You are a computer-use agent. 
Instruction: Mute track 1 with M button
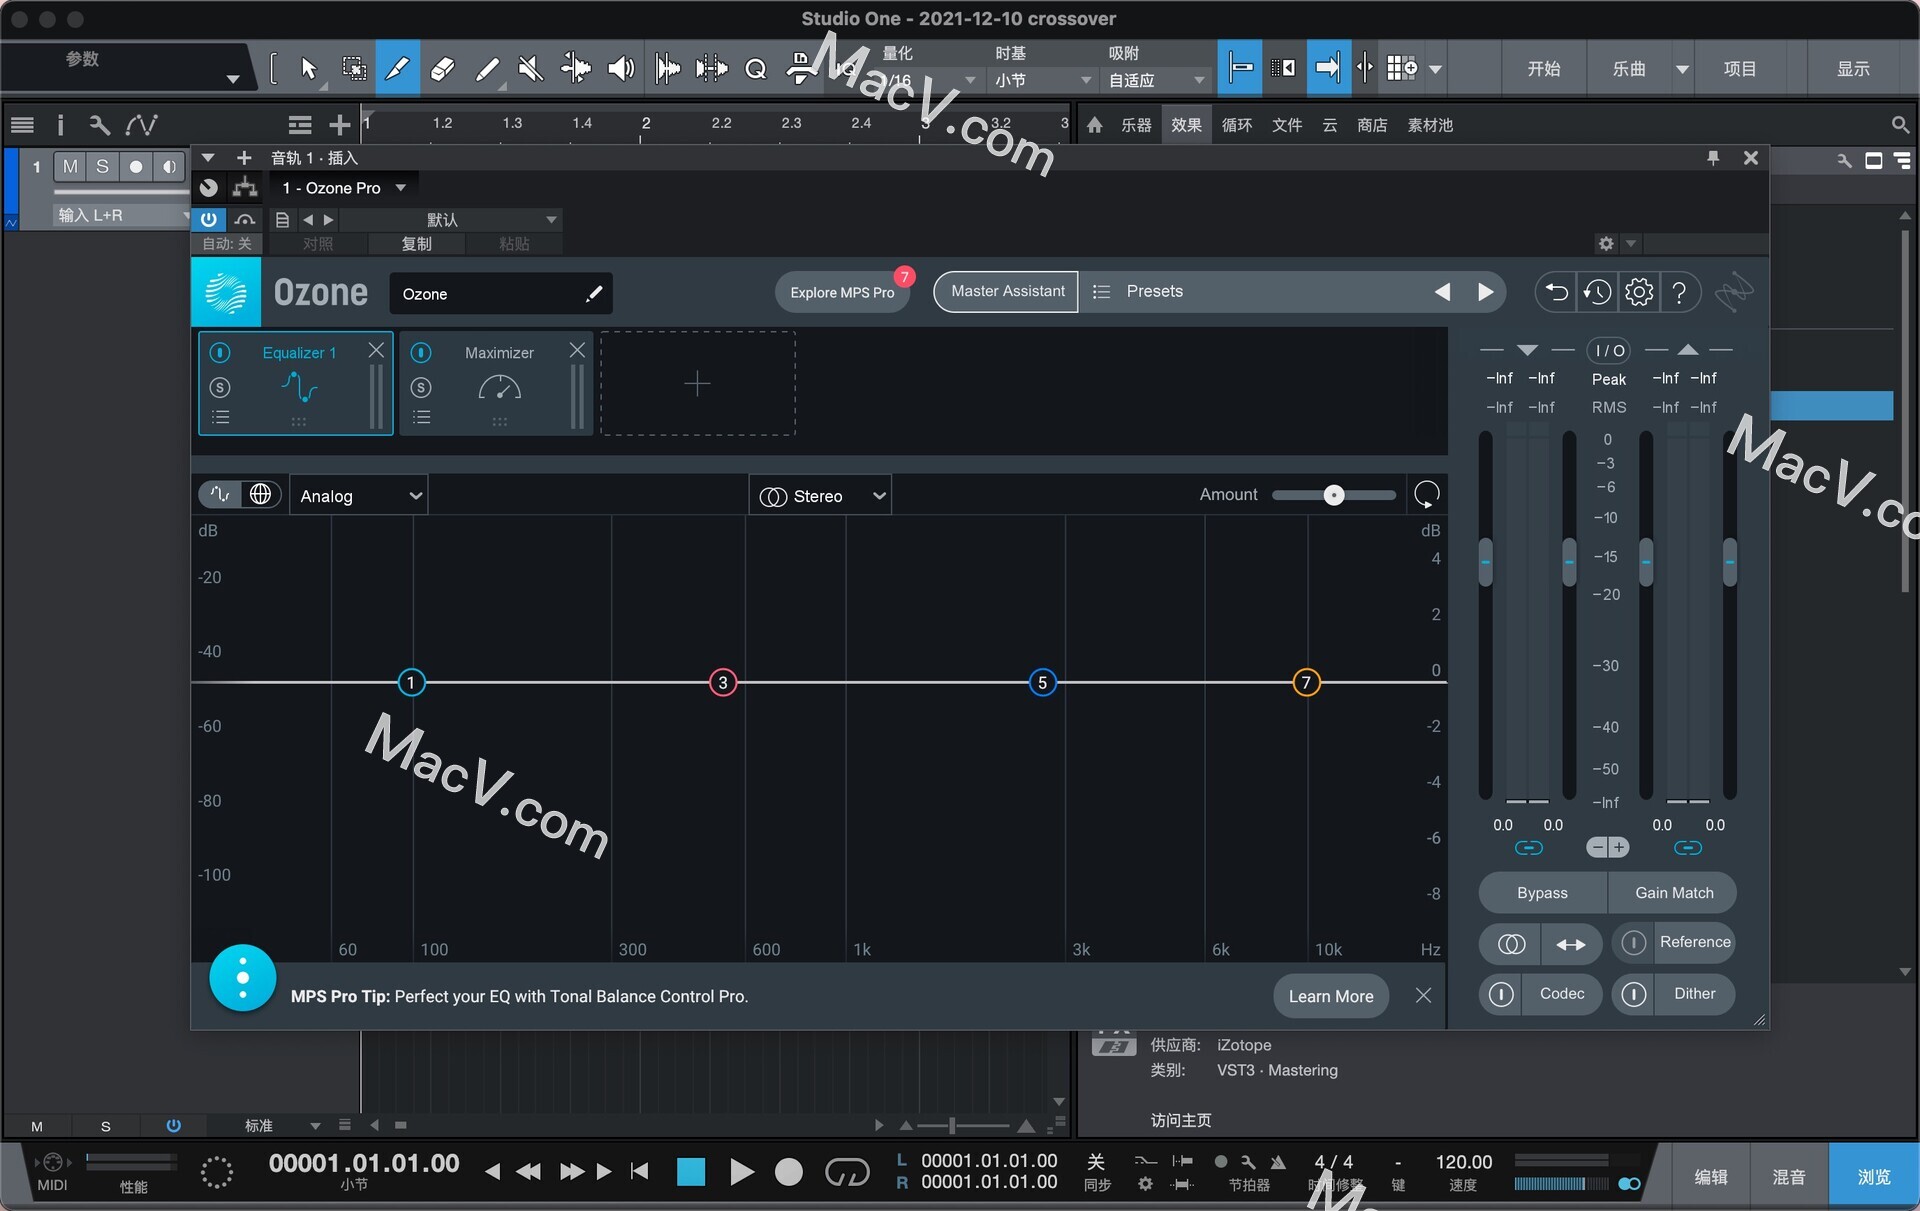(x=70, y=167)
